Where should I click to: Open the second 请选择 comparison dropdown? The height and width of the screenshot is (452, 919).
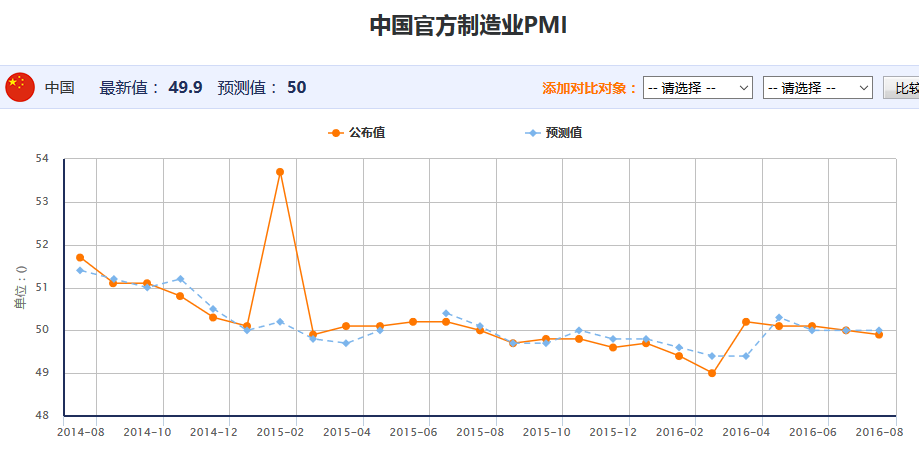click(x=818, y=88)
